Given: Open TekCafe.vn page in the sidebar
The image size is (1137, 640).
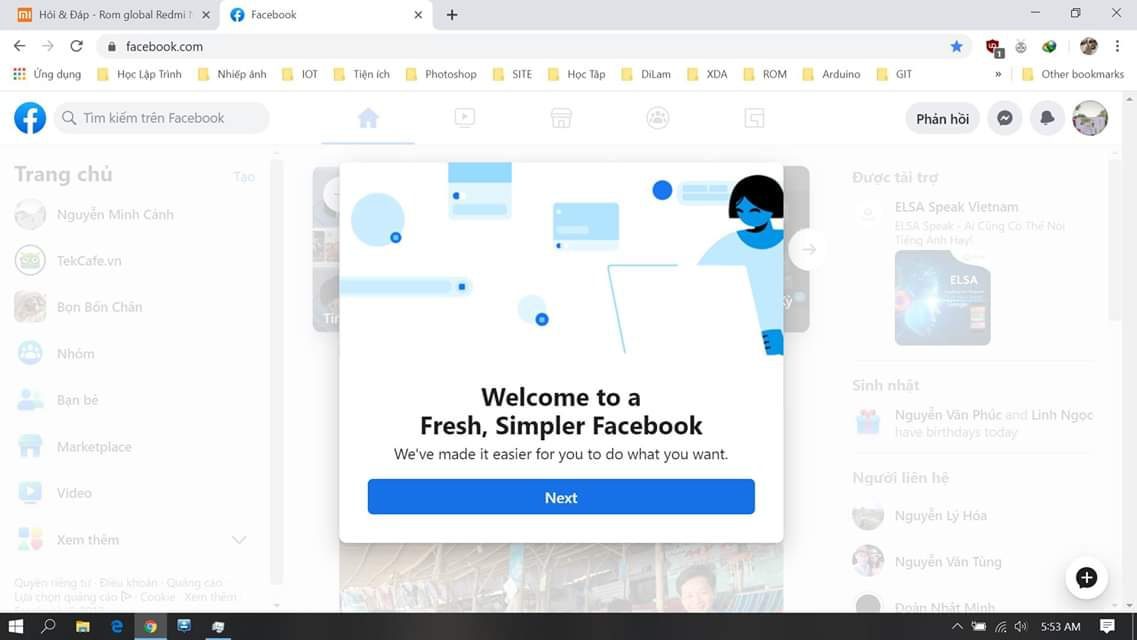Looking at the screenshot, I should pos(68,261).
